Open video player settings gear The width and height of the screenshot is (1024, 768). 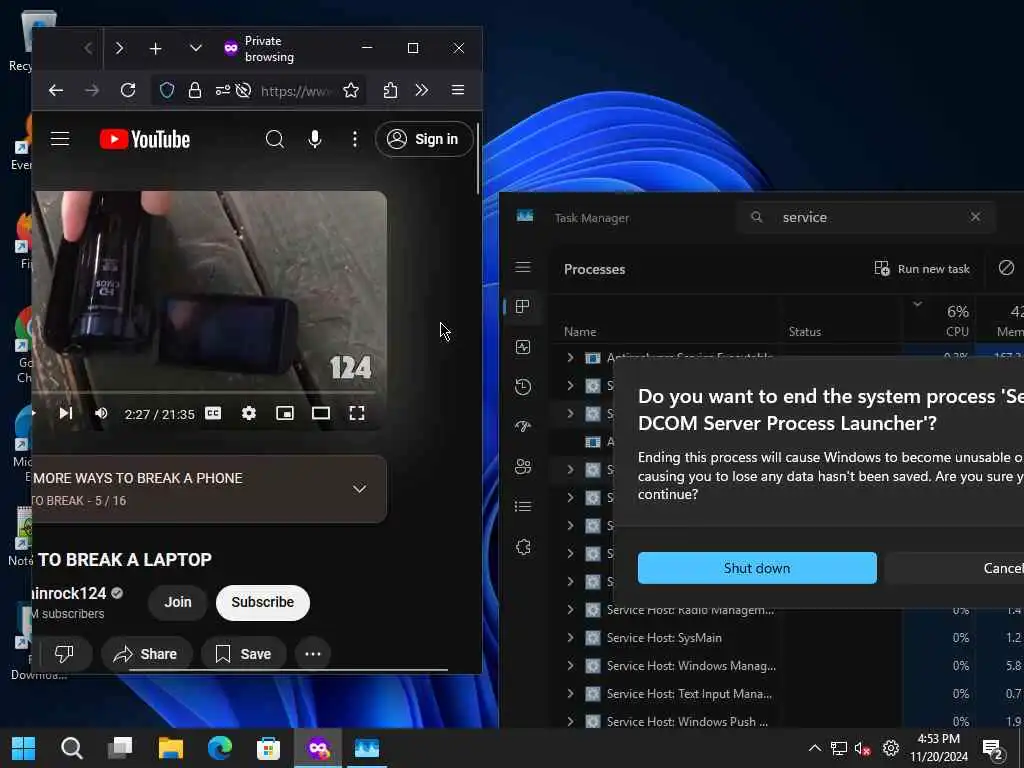point(249,413)
